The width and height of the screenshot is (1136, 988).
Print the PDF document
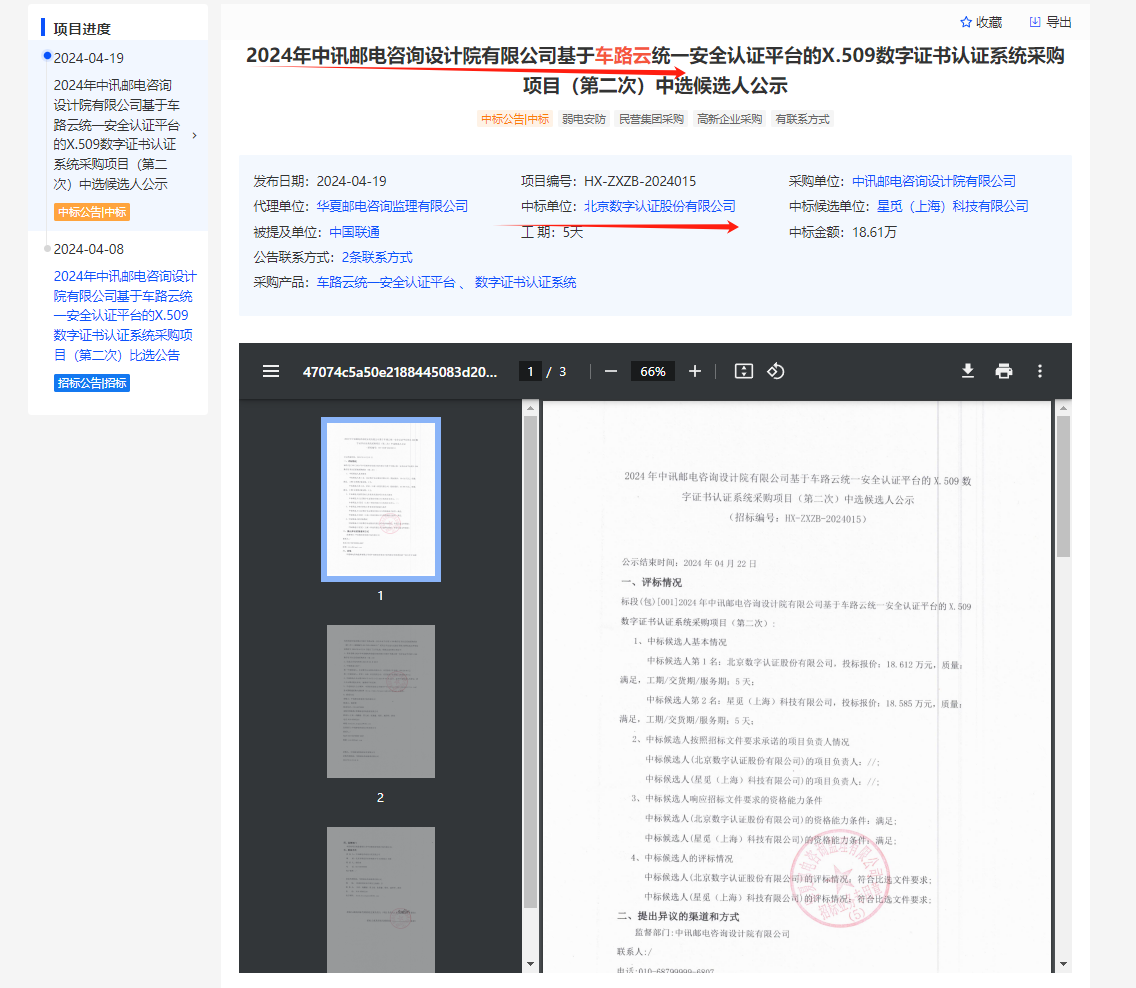click(1003, 372)
